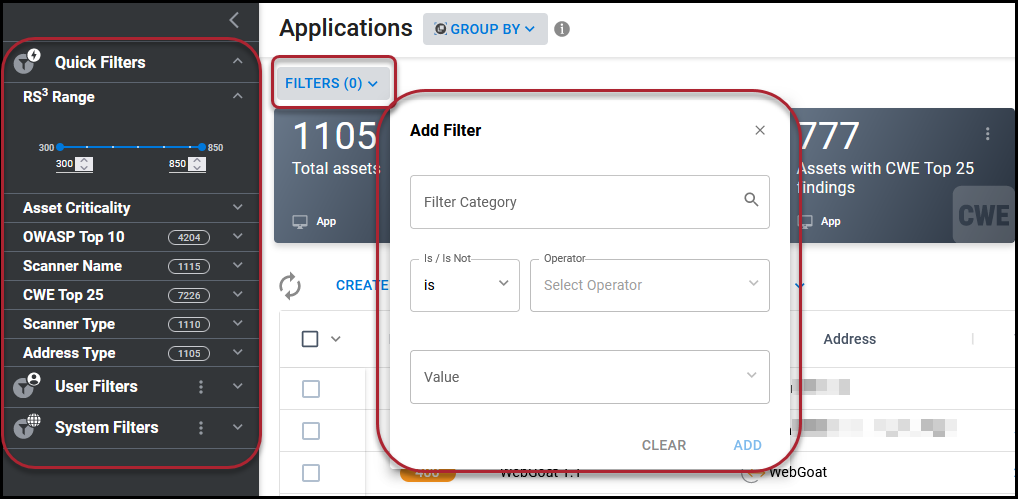The height and width of the screenshot is (499, 1018).
Task: Click the ADD button in Add Filter
Action: (748, 445)
